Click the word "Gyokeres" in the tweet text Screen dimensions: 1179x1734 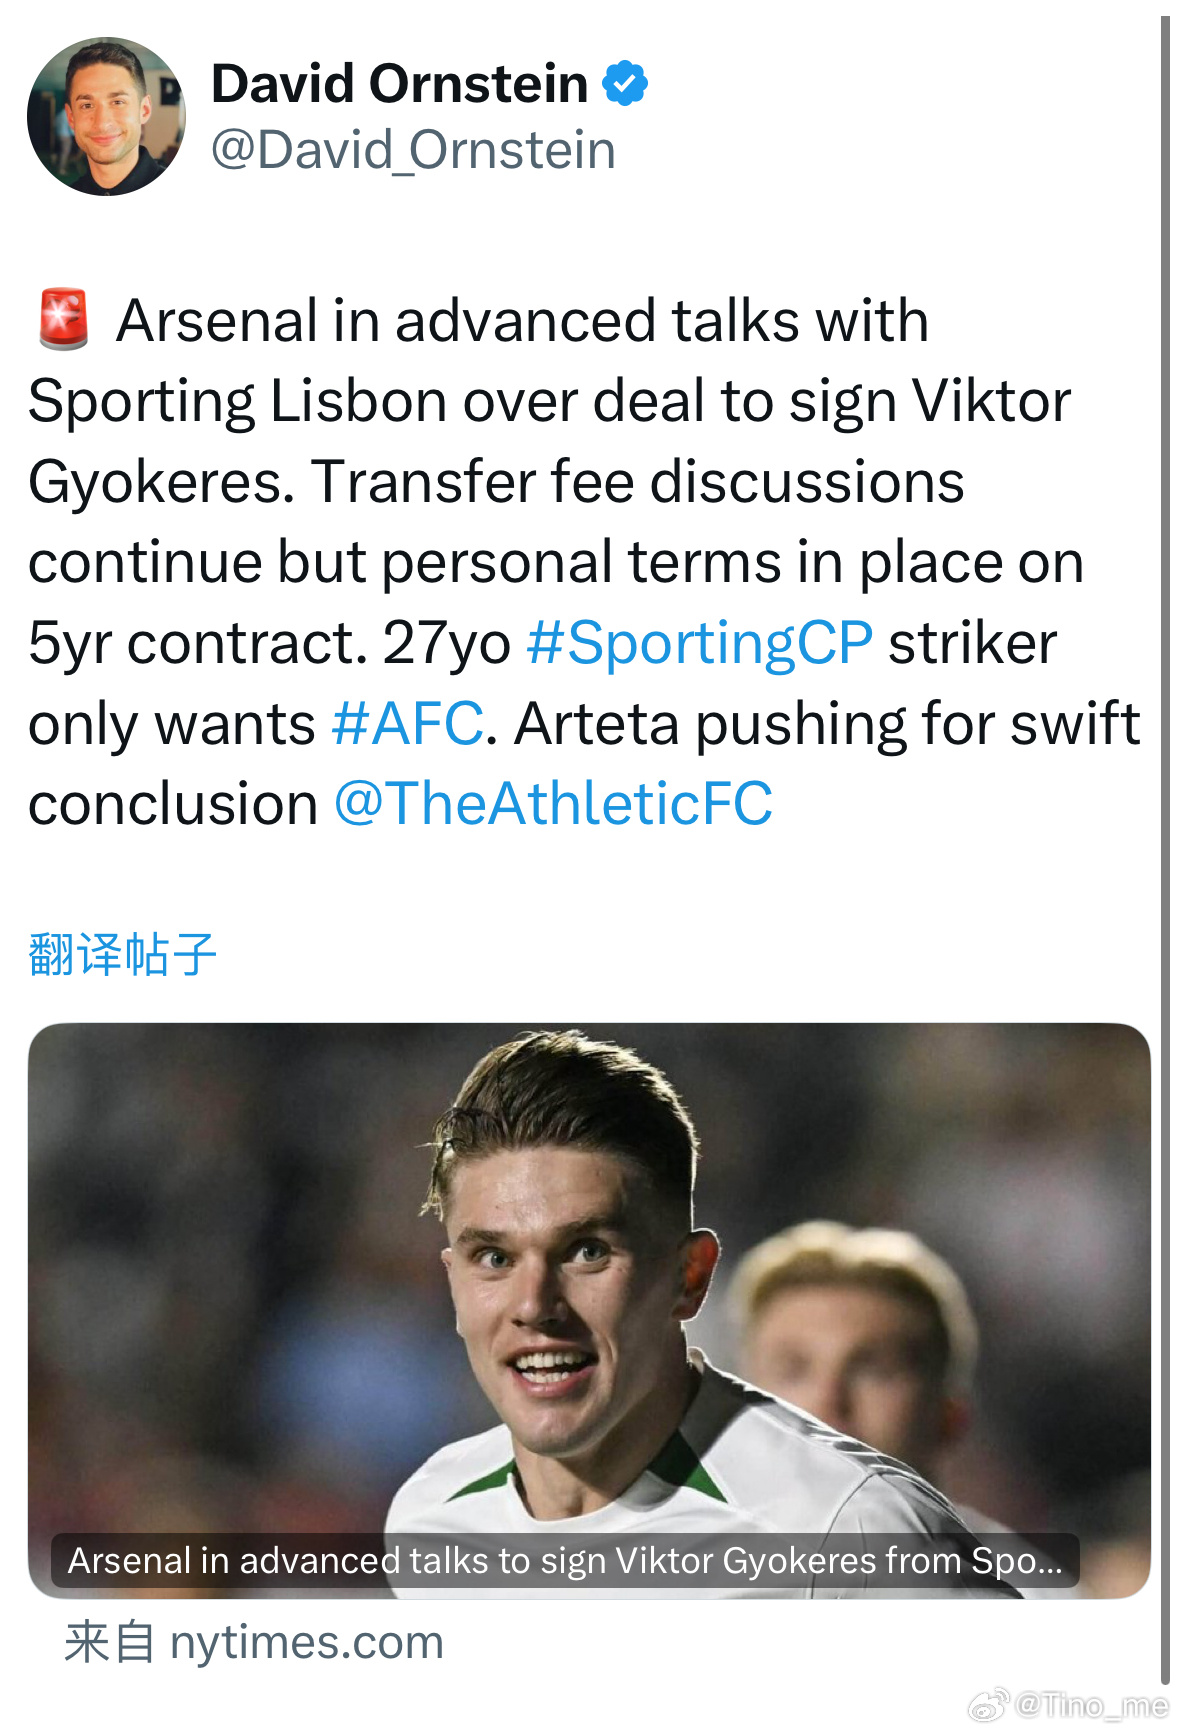(x=161, y=482)
